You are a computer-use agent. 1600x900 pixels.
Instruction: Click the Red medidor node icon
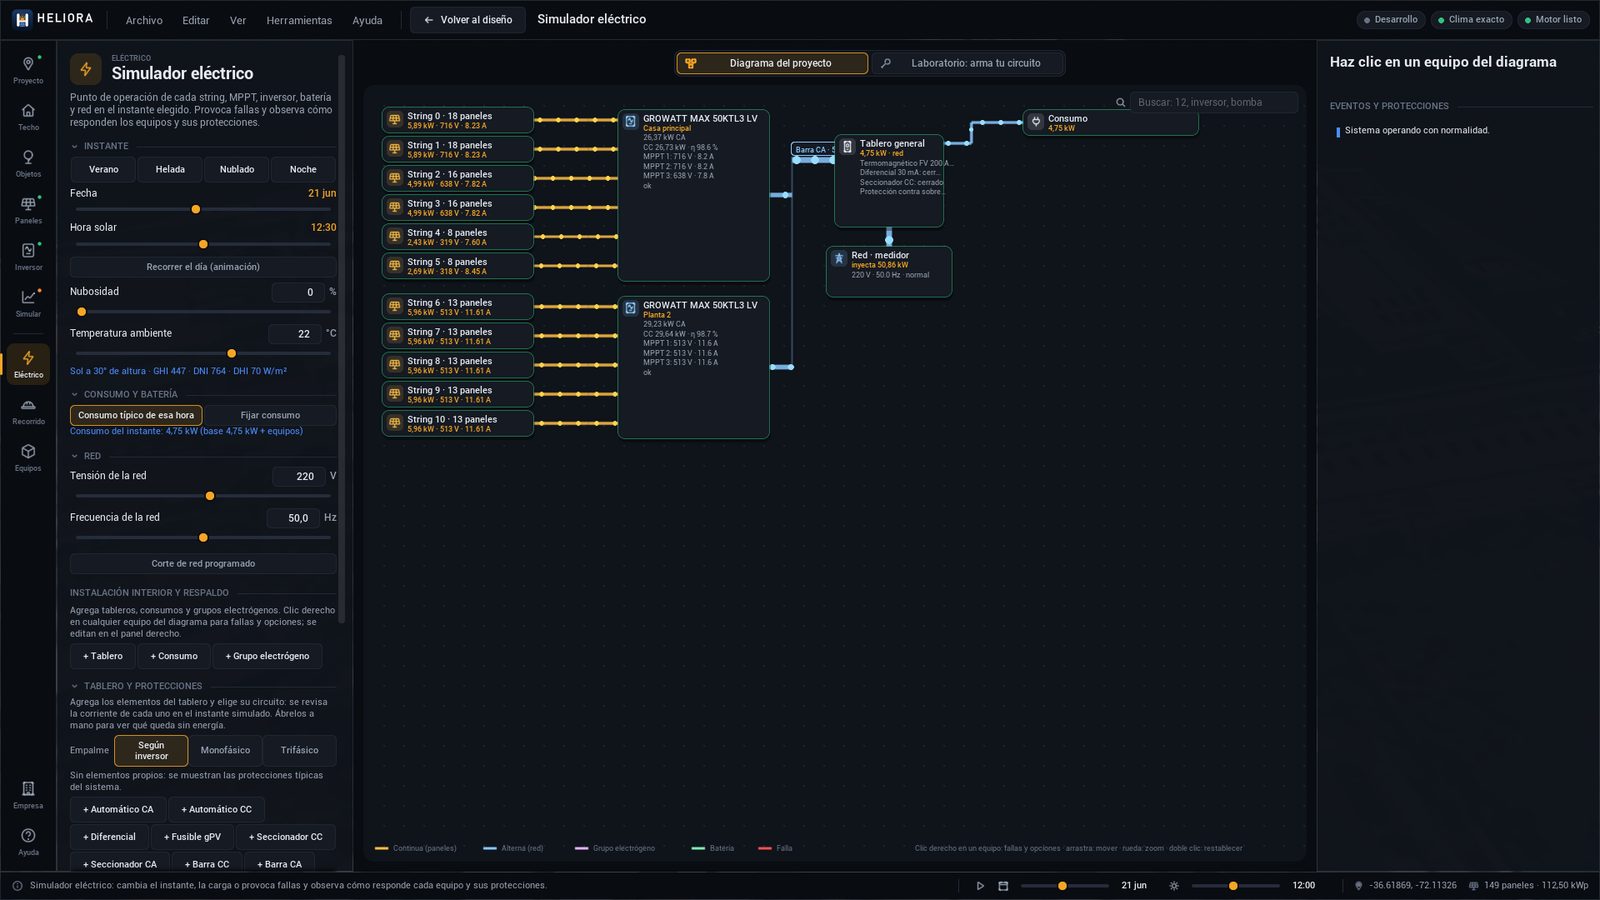(839, 259)
